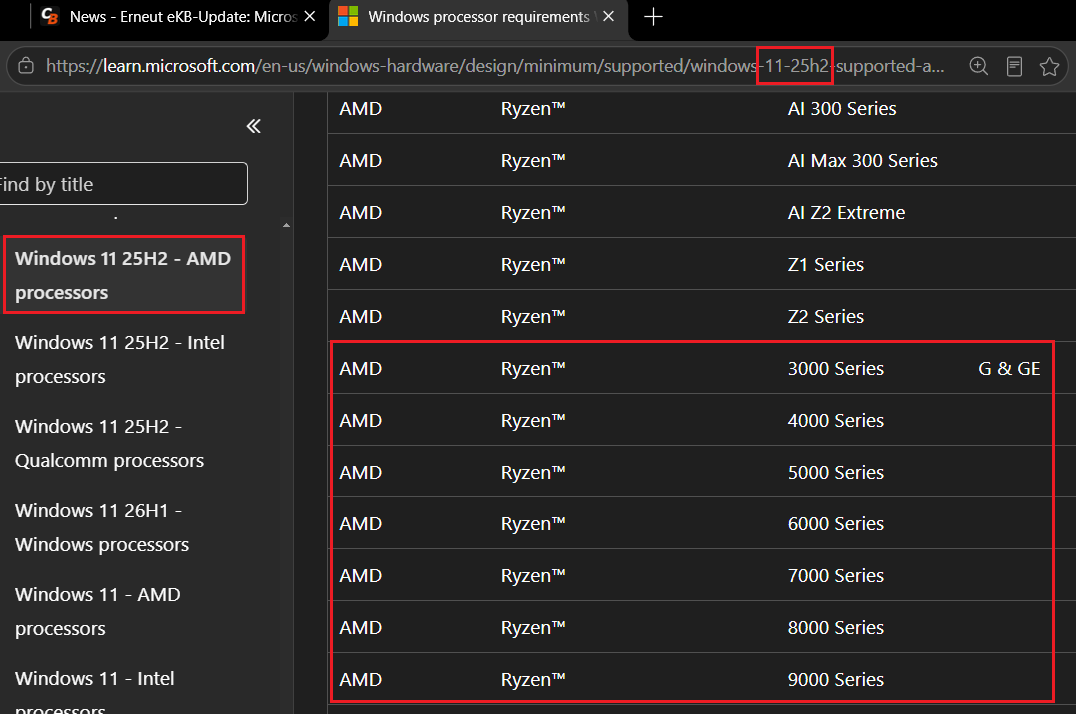Bookmark this page with the star icon
The height and width of the screenshot is (714, 1076).
point(1049,67)
